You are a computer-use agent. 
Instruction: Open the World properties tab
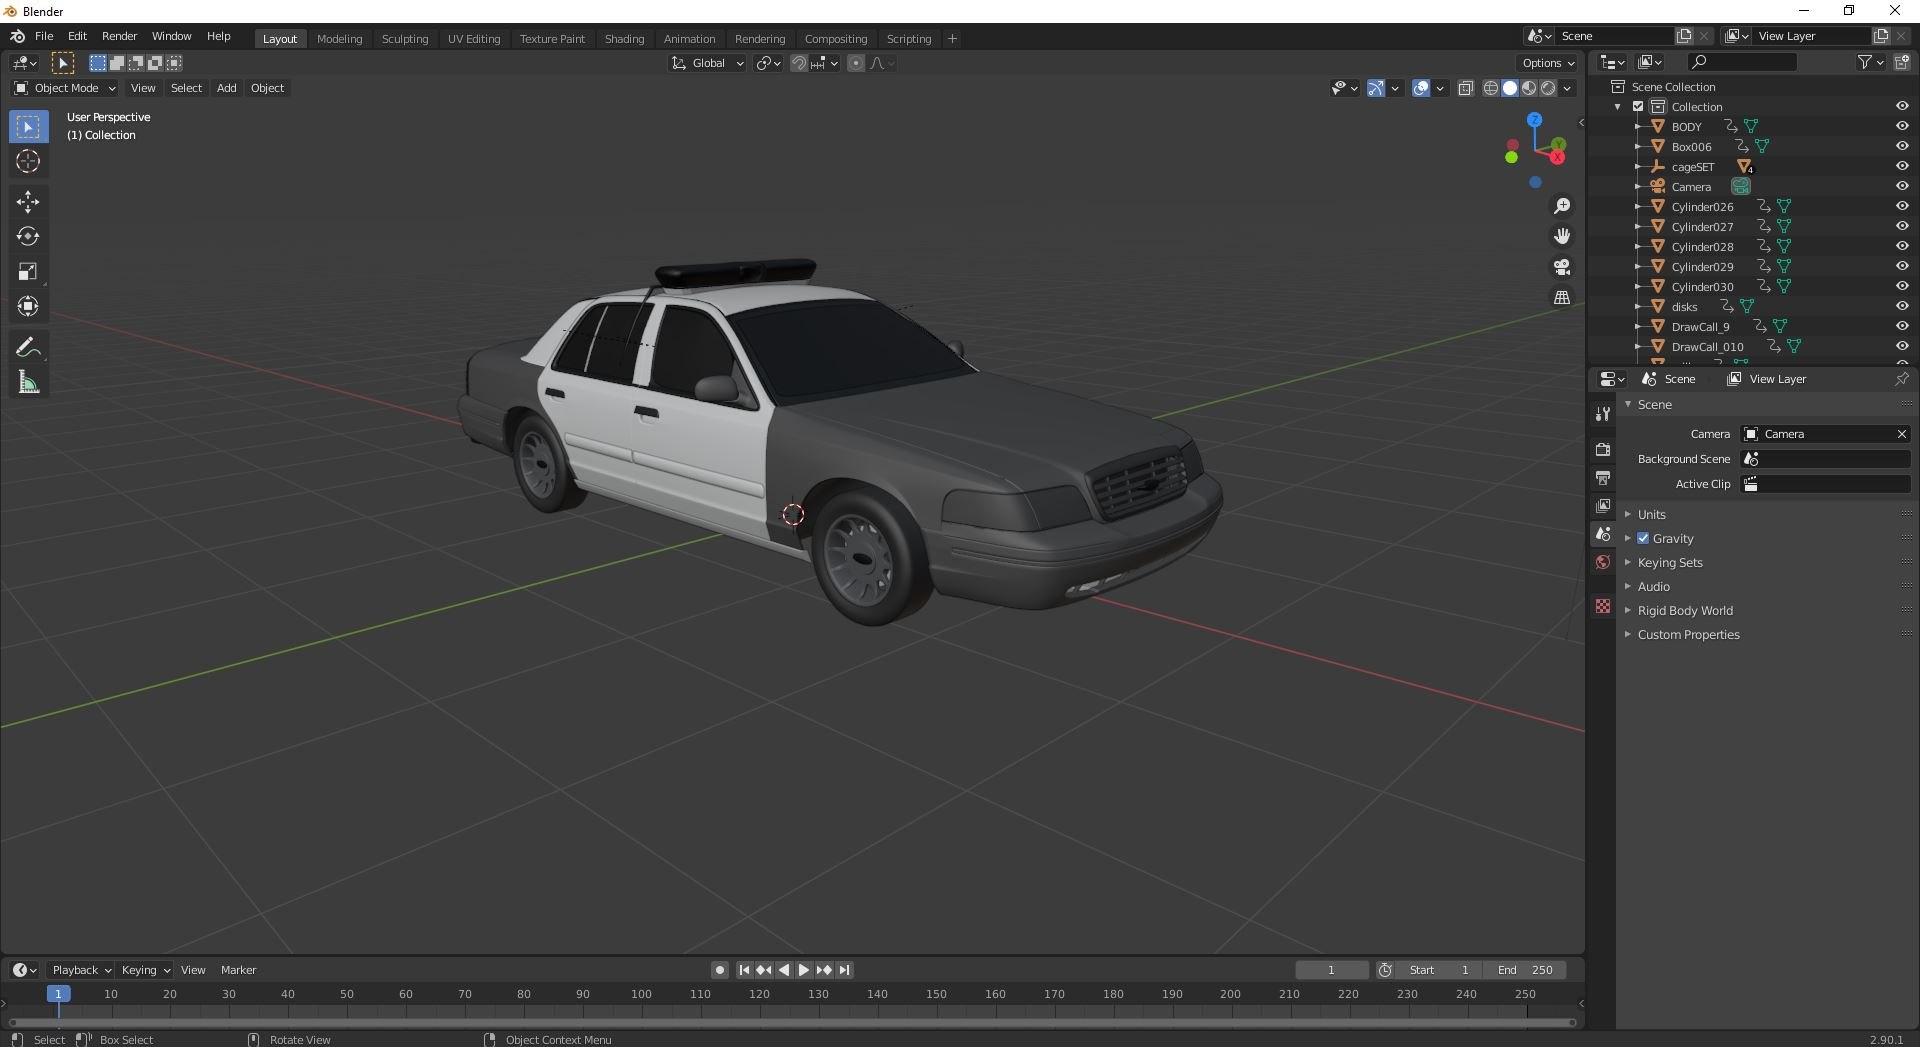click(x=1603, y=562)
